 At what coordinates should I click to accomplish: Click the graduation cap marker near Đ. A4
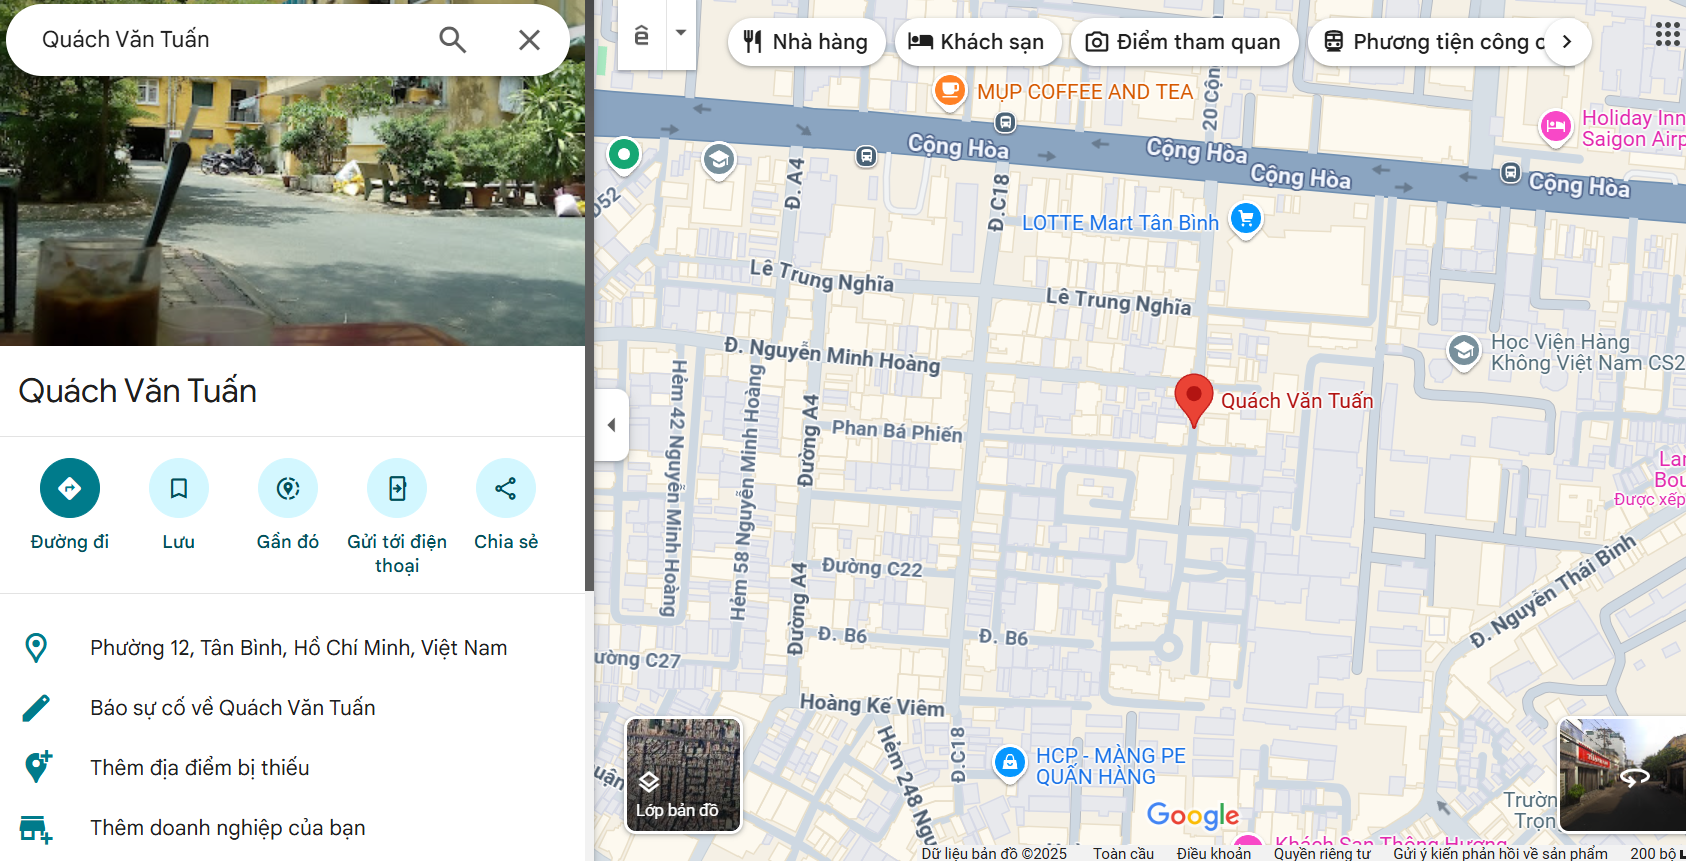(718, 159)
